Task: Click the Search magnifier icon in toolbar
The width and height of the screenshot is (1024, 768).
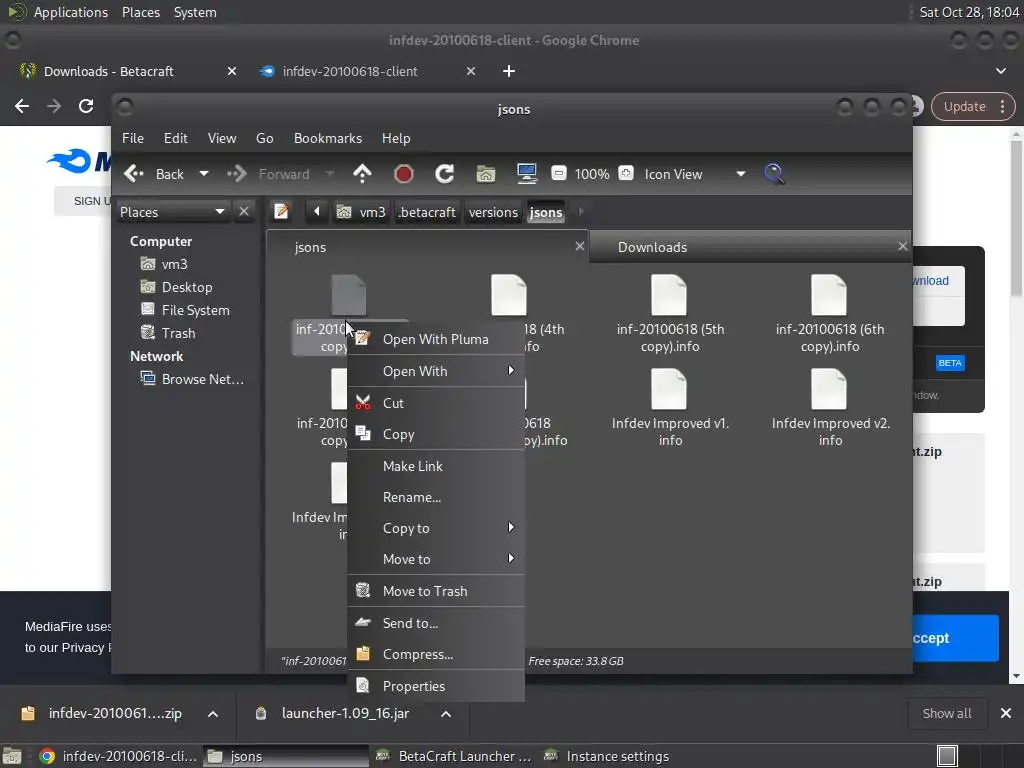Action: pos(774,174)
